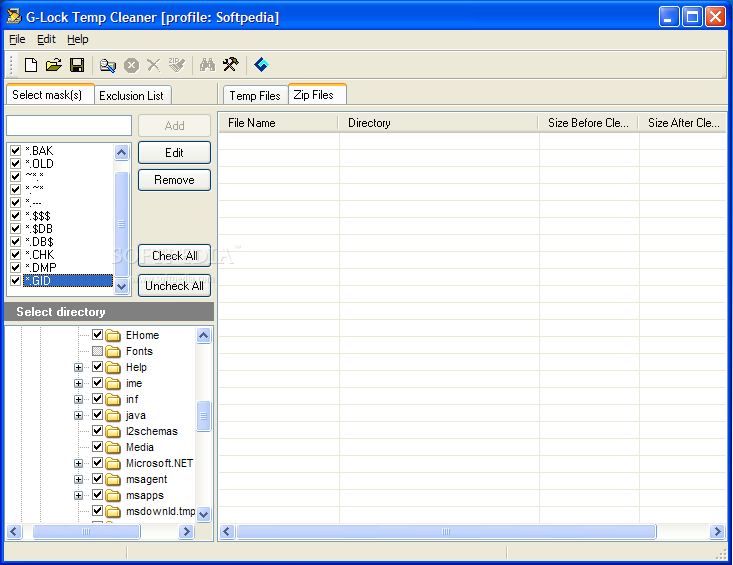Click the msdownld.tmp folder icon
The image size is (733, 565).
(x=113, y=511)
